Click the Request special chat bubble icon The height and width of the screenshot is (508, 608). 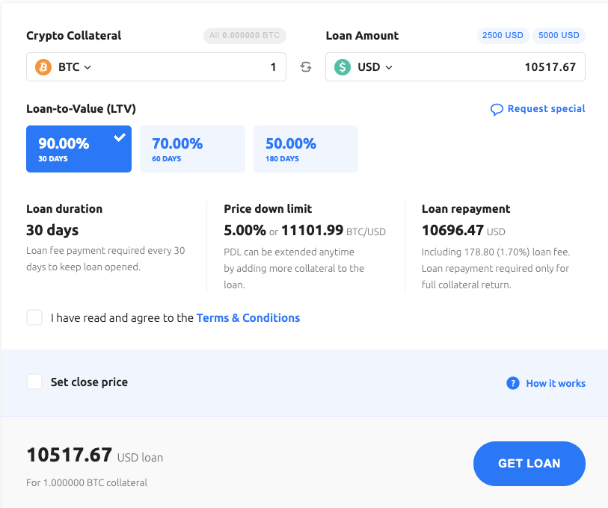pyautogui.click(x=497, y=109)
